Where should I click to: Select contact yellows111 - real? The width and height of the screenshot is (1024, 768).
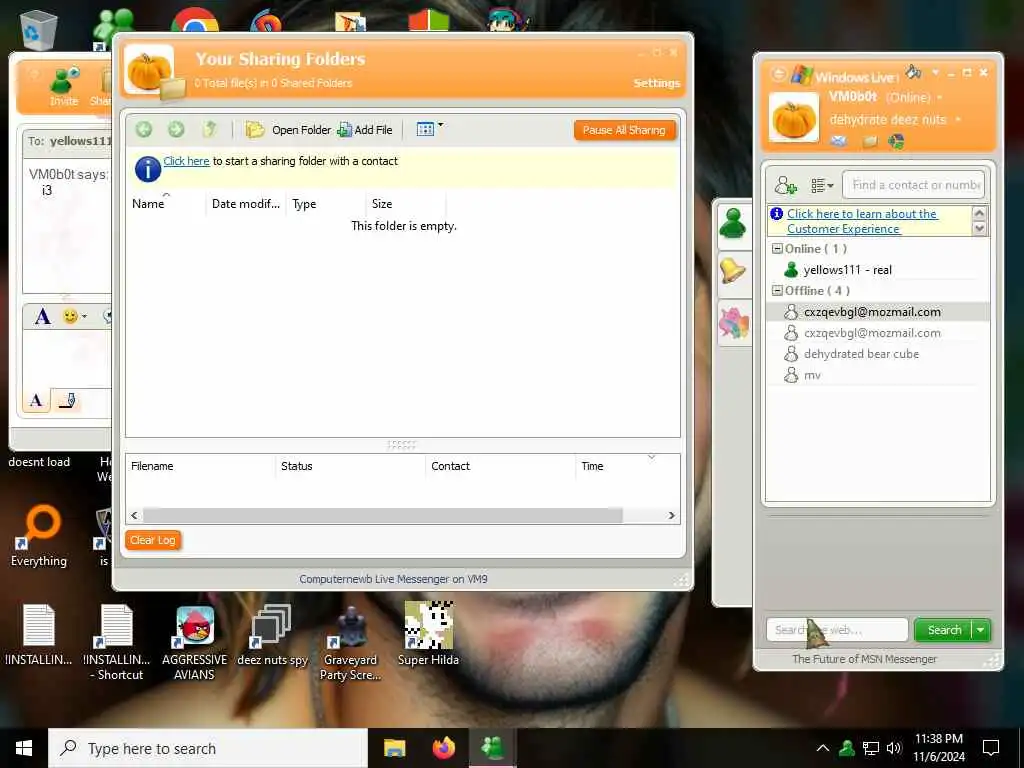tap(878, 270)
